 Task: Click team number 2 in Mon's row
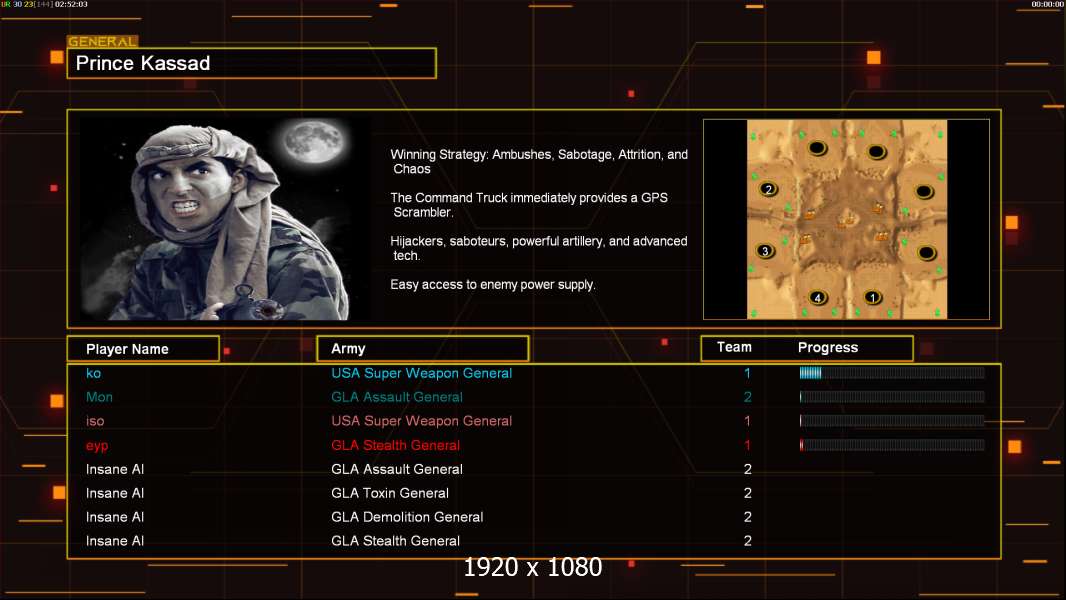[x=748, y=397]
